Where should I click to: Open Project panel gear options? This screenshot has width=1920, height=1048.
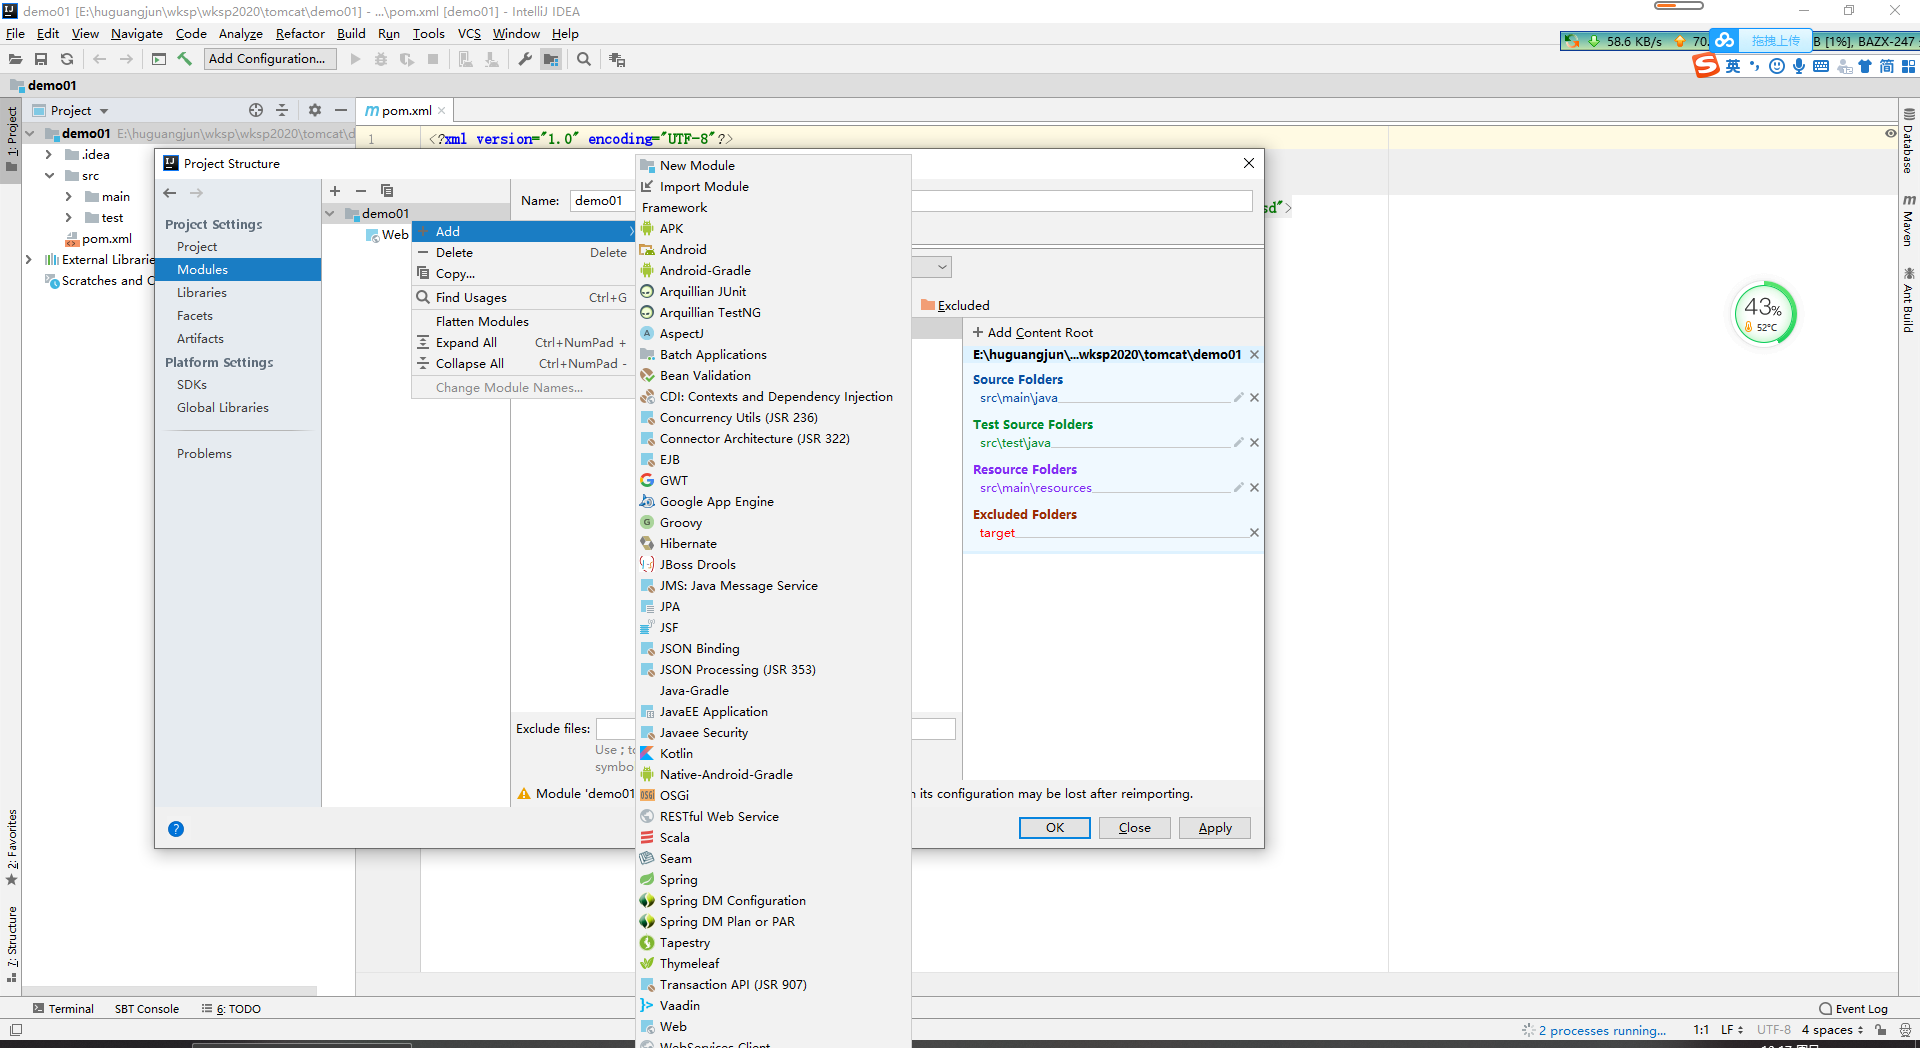click(315, 111)
